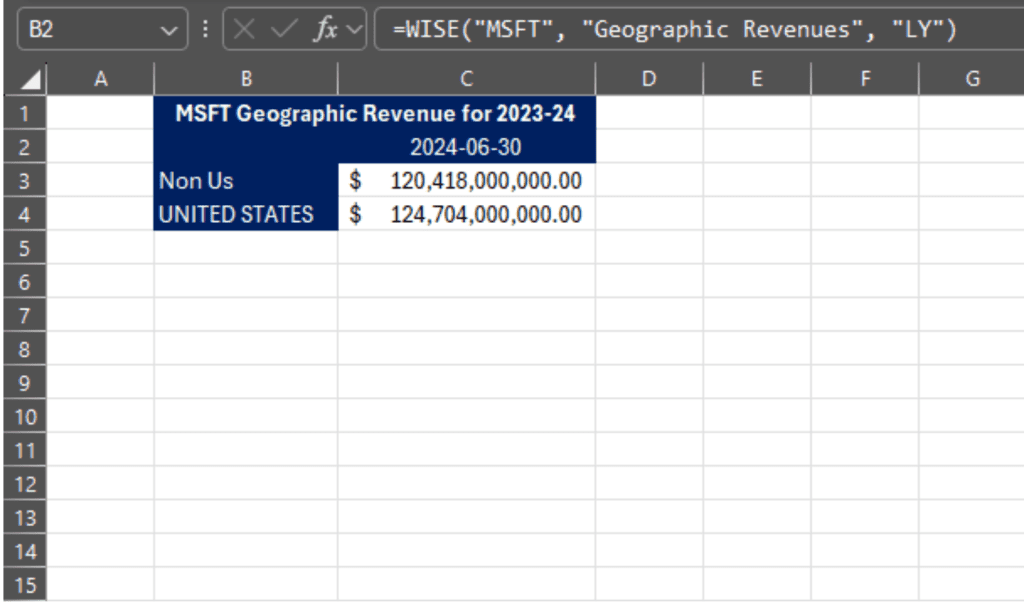Click the three-dot handle beside the Name Box
Image resolution: width=1024 pixels, height=602 pixels.
click(206, 30)
